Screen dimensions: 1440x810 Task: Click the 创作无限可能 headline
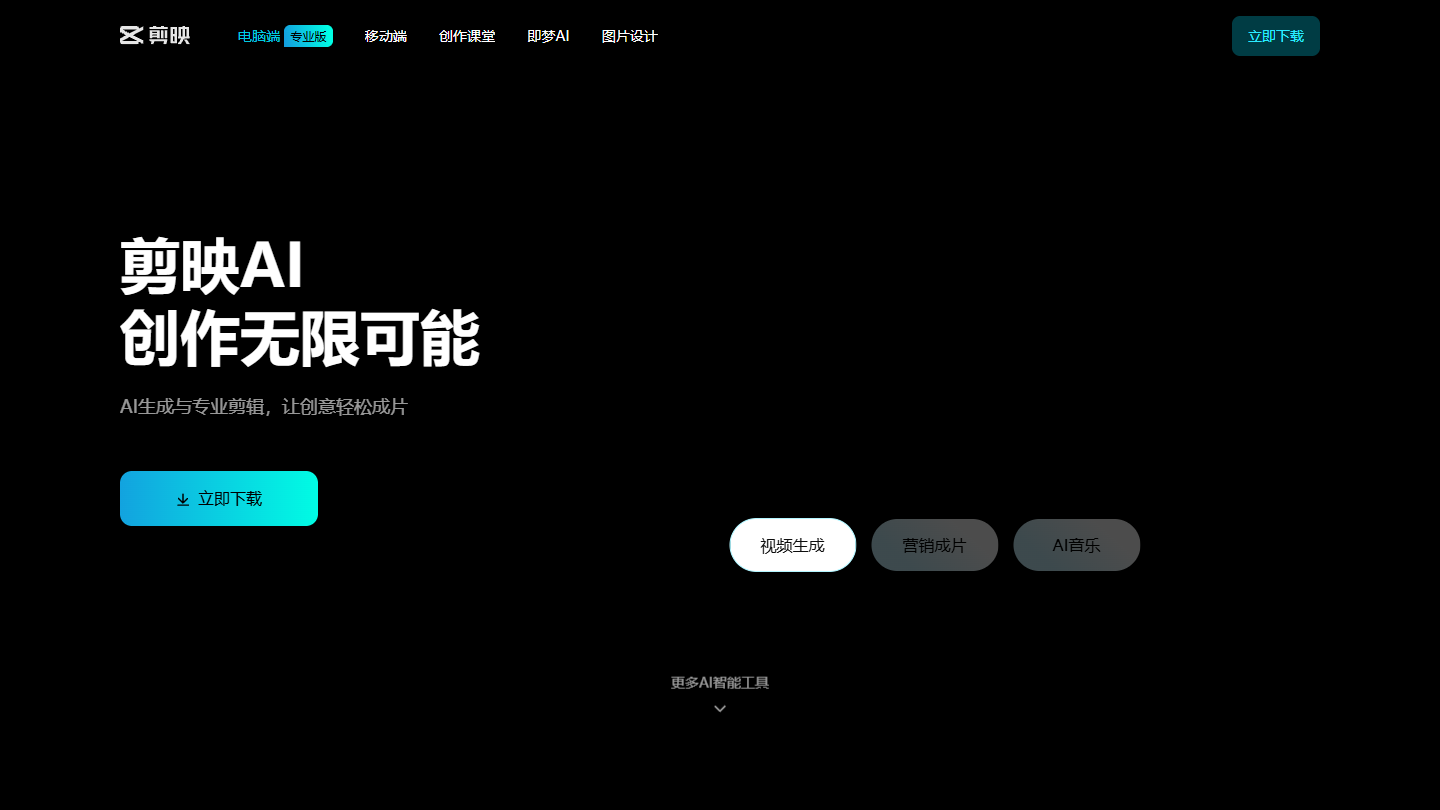[300, 340]
